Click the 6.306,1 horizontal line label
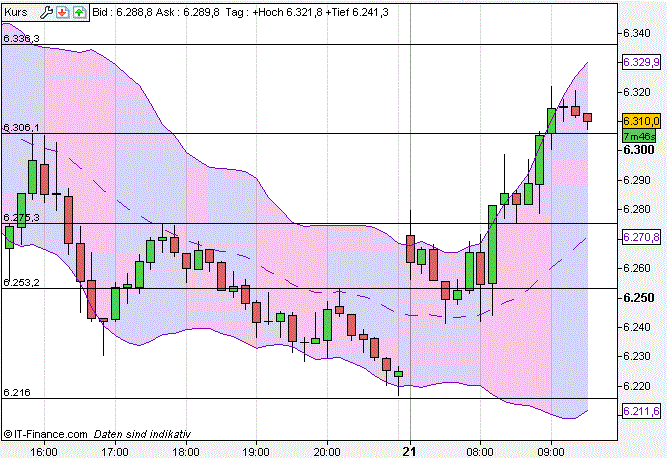The width and height of the screenshot is (668, 458). click(x=21, y=127)
